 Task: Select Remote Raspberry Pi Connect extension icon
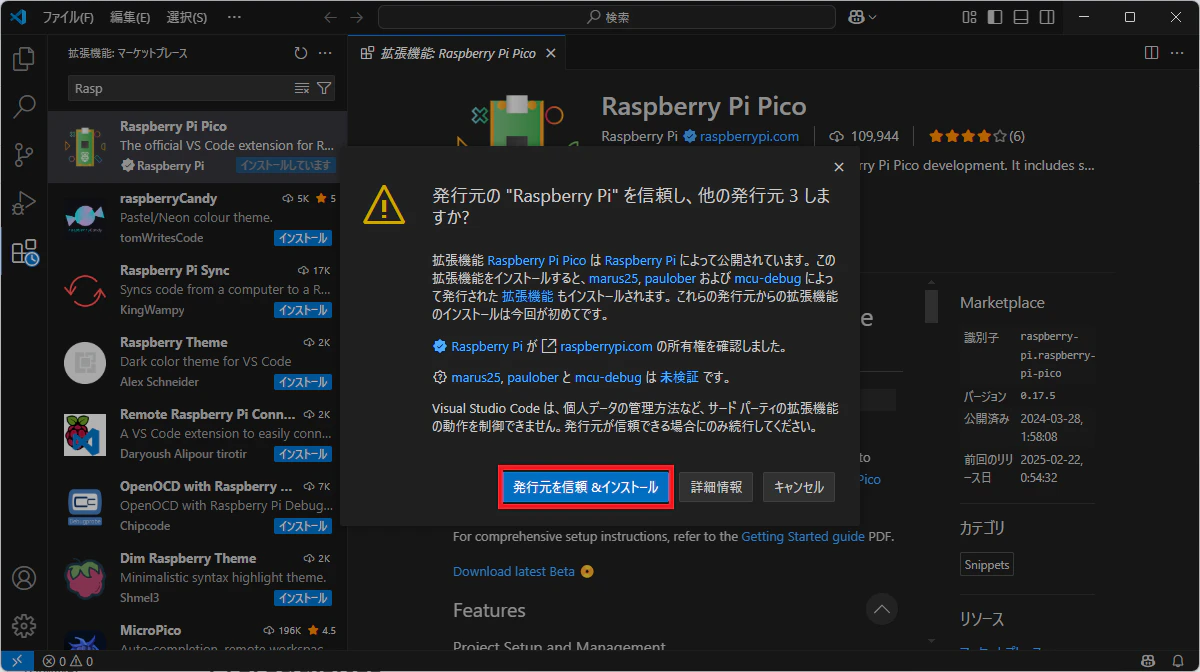[85, 434]
